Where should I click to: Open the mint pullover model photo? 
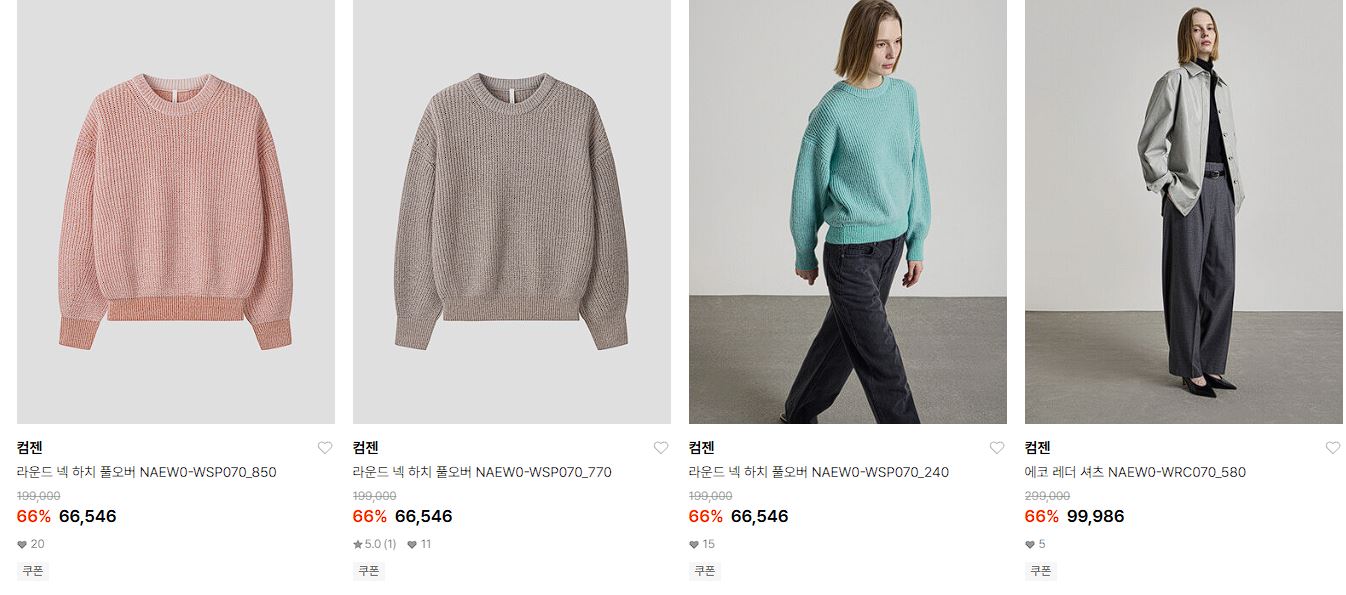(x=848, y=212)
